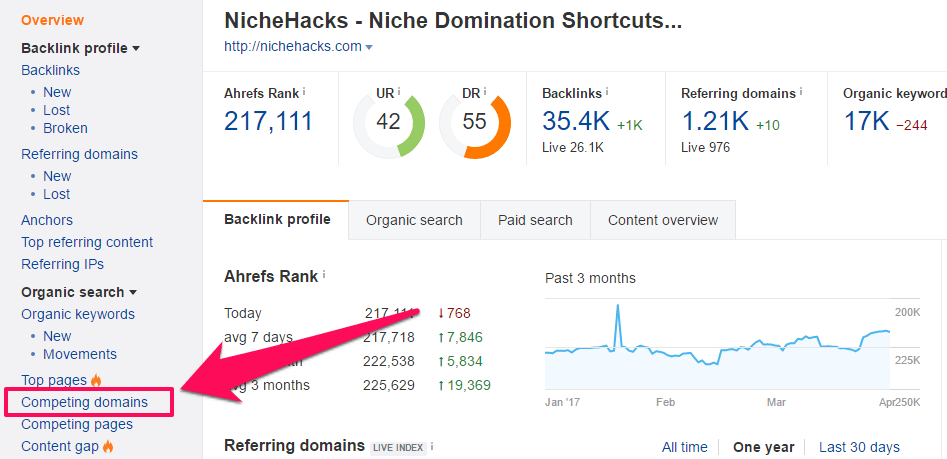The image size is (947, 459).
Task: Switch to the Paid search tab
Action: [x=535, y=220]
